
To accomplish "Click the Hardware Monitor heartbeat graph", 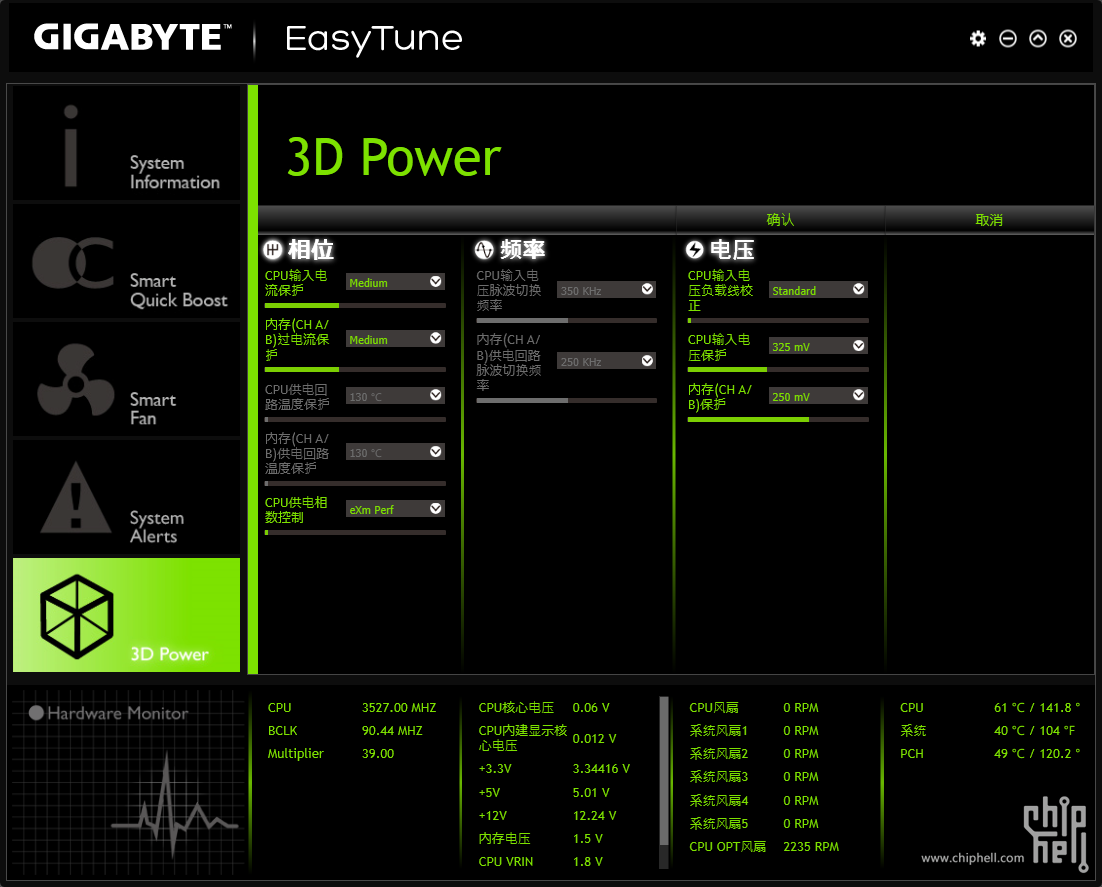I will tap(176, 805).
